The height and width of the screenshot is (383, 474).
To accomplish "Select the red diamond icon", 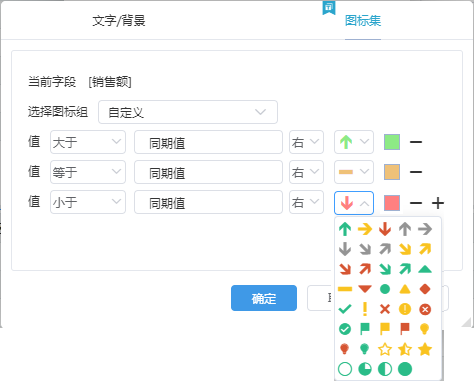I will [425, 289].
